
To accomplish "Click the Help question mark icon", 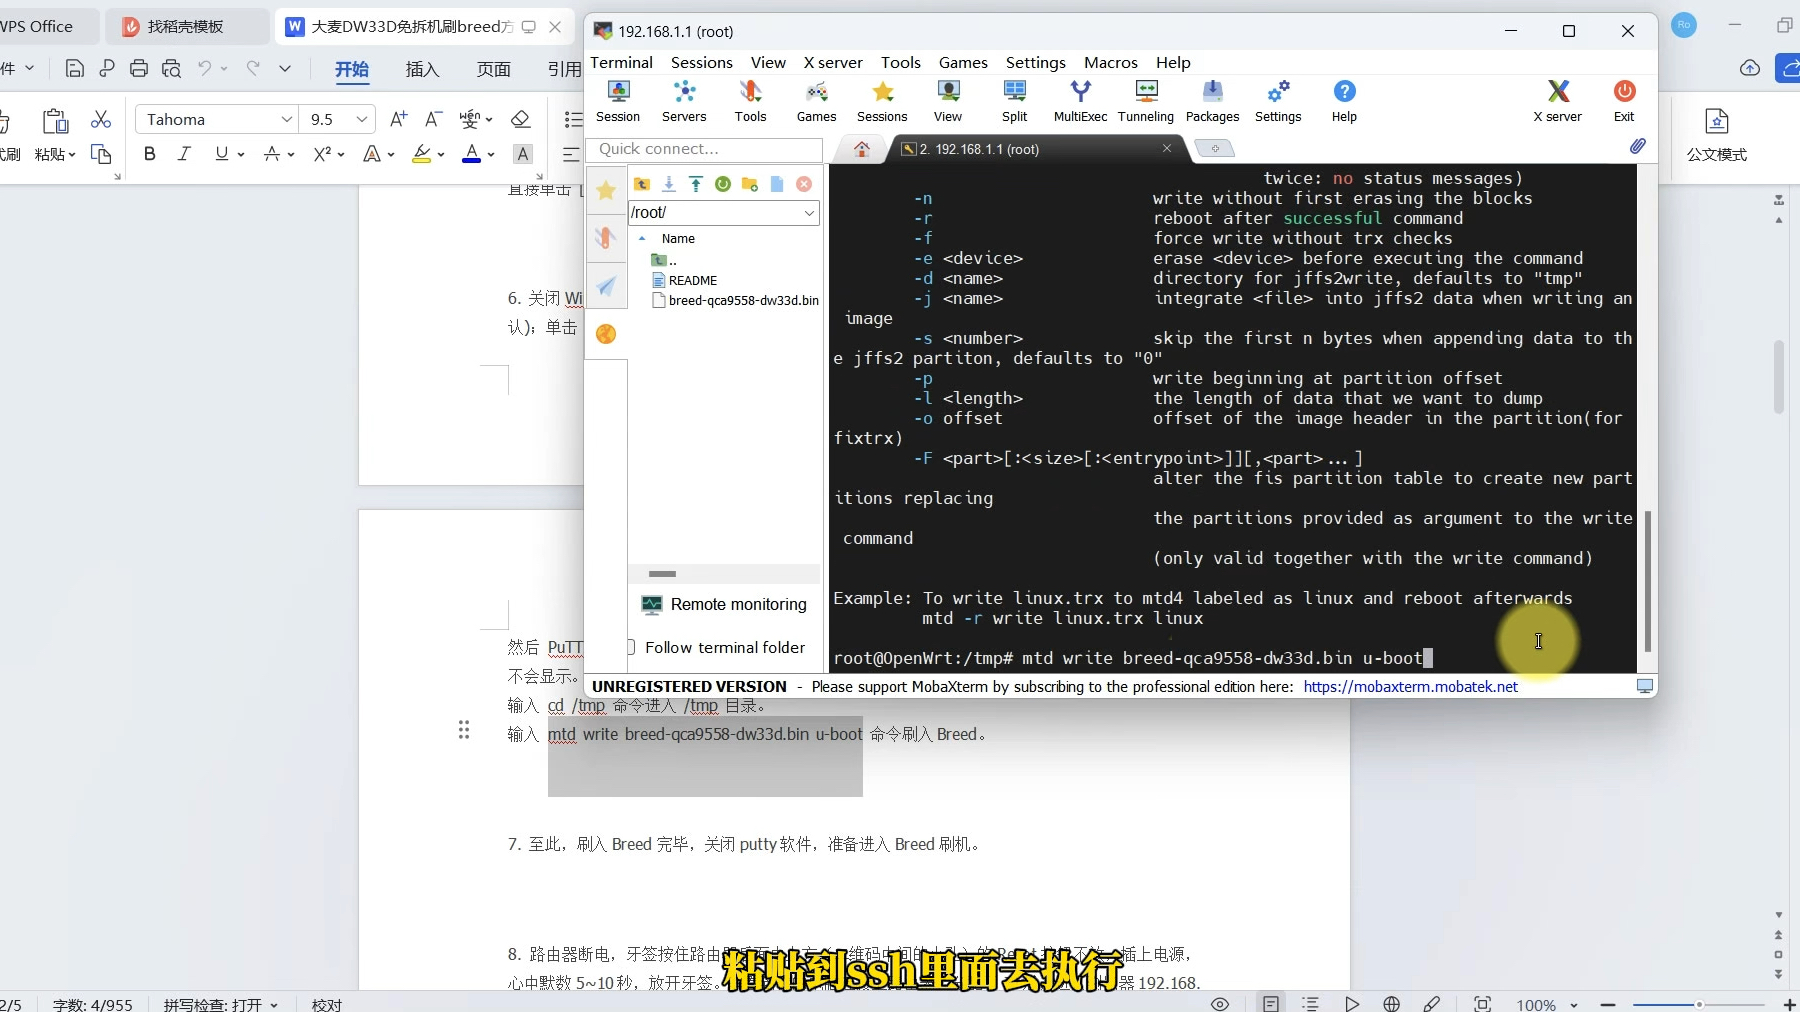I will [1344, 102].
